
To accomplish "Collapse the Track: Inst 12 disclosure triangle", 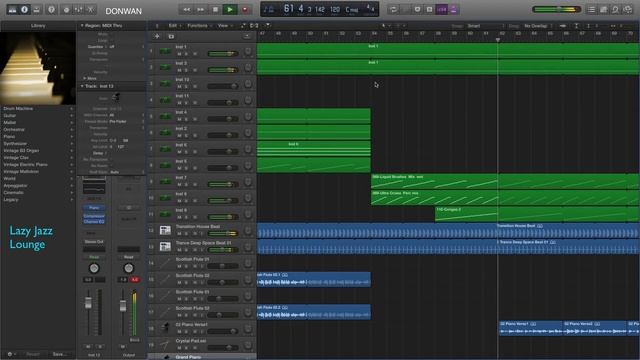I will 82,86.
